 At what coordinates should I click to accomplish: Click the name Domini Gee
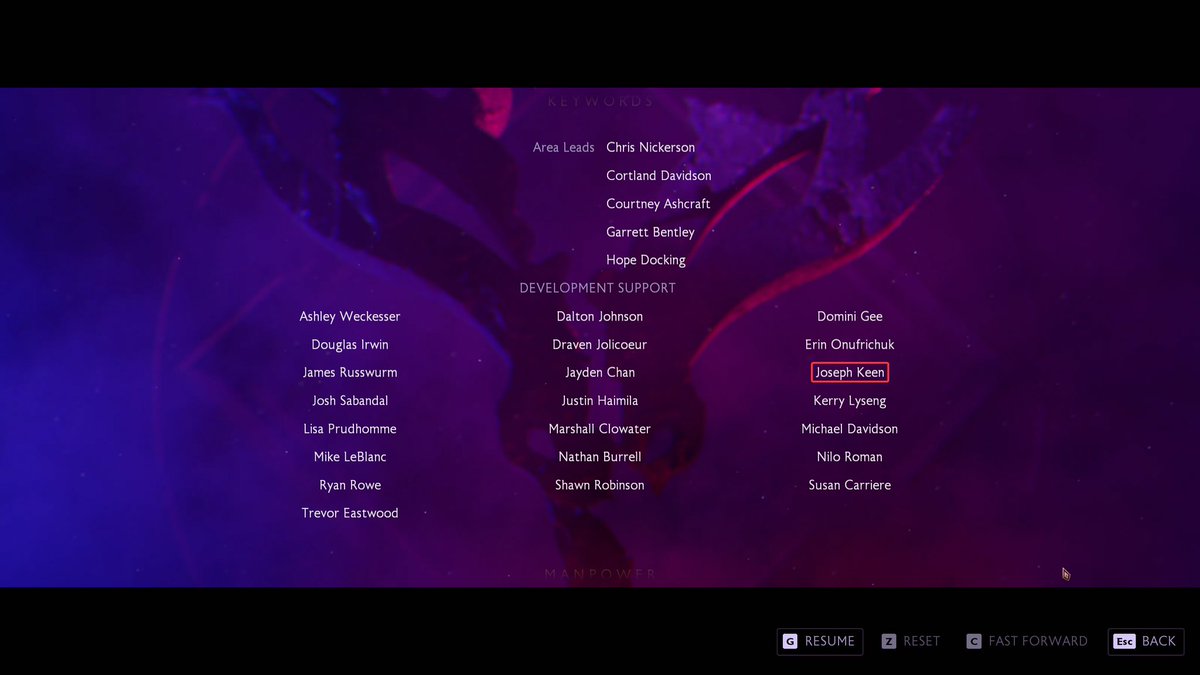coord(850,316)
